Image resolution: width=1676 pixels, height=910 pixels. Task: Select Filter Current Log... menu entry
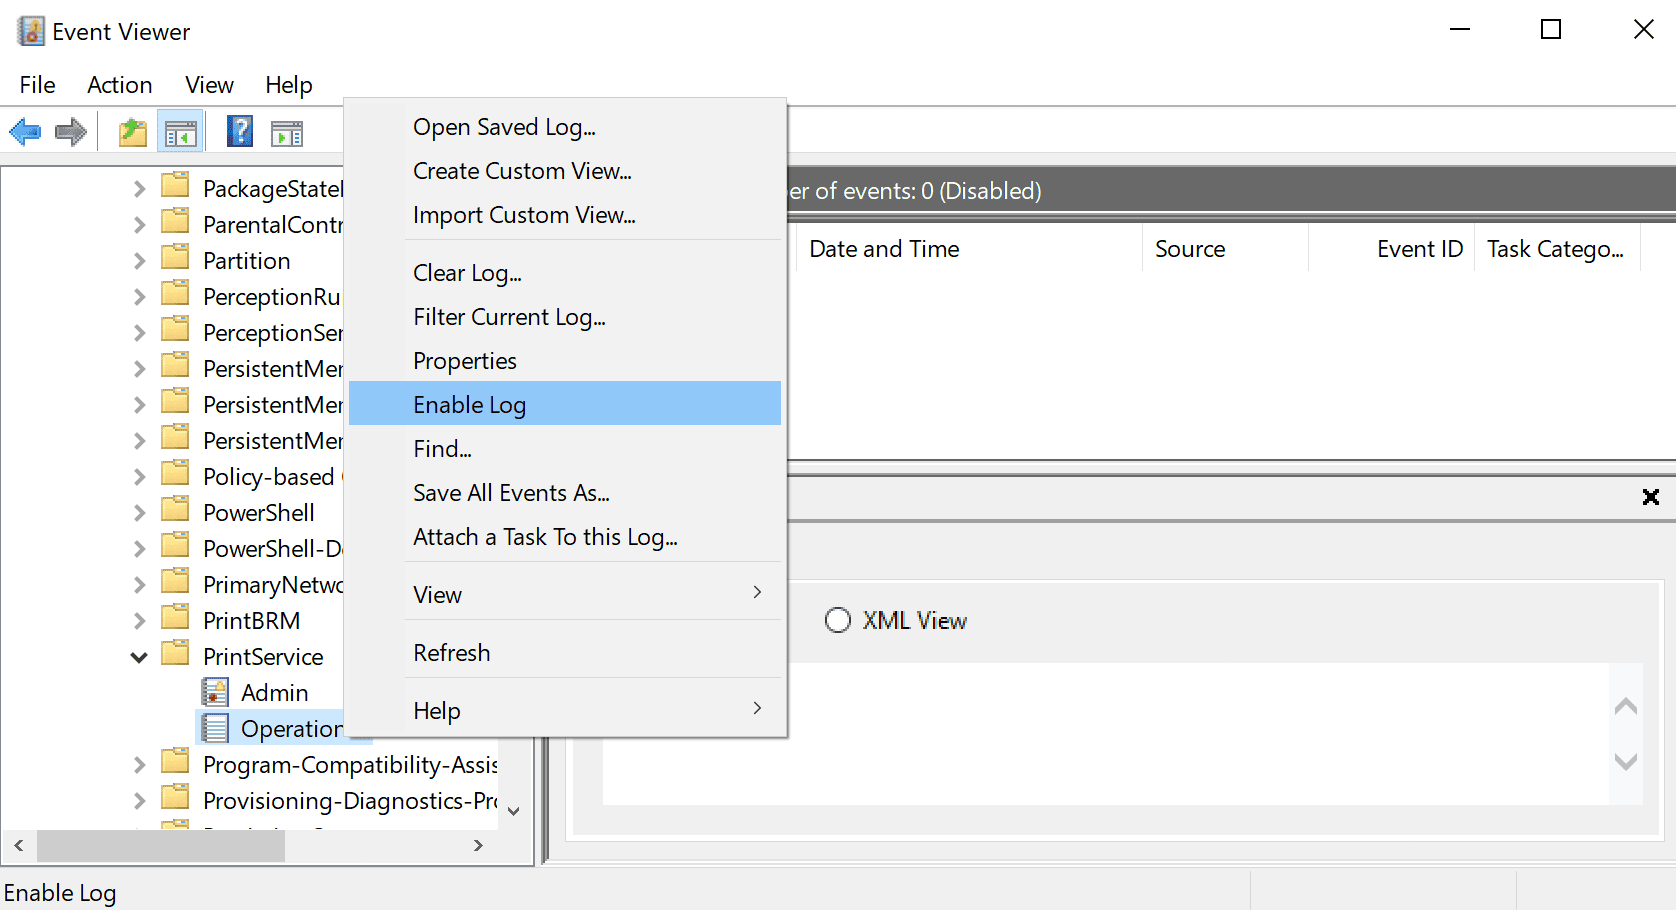coord(509,317)
